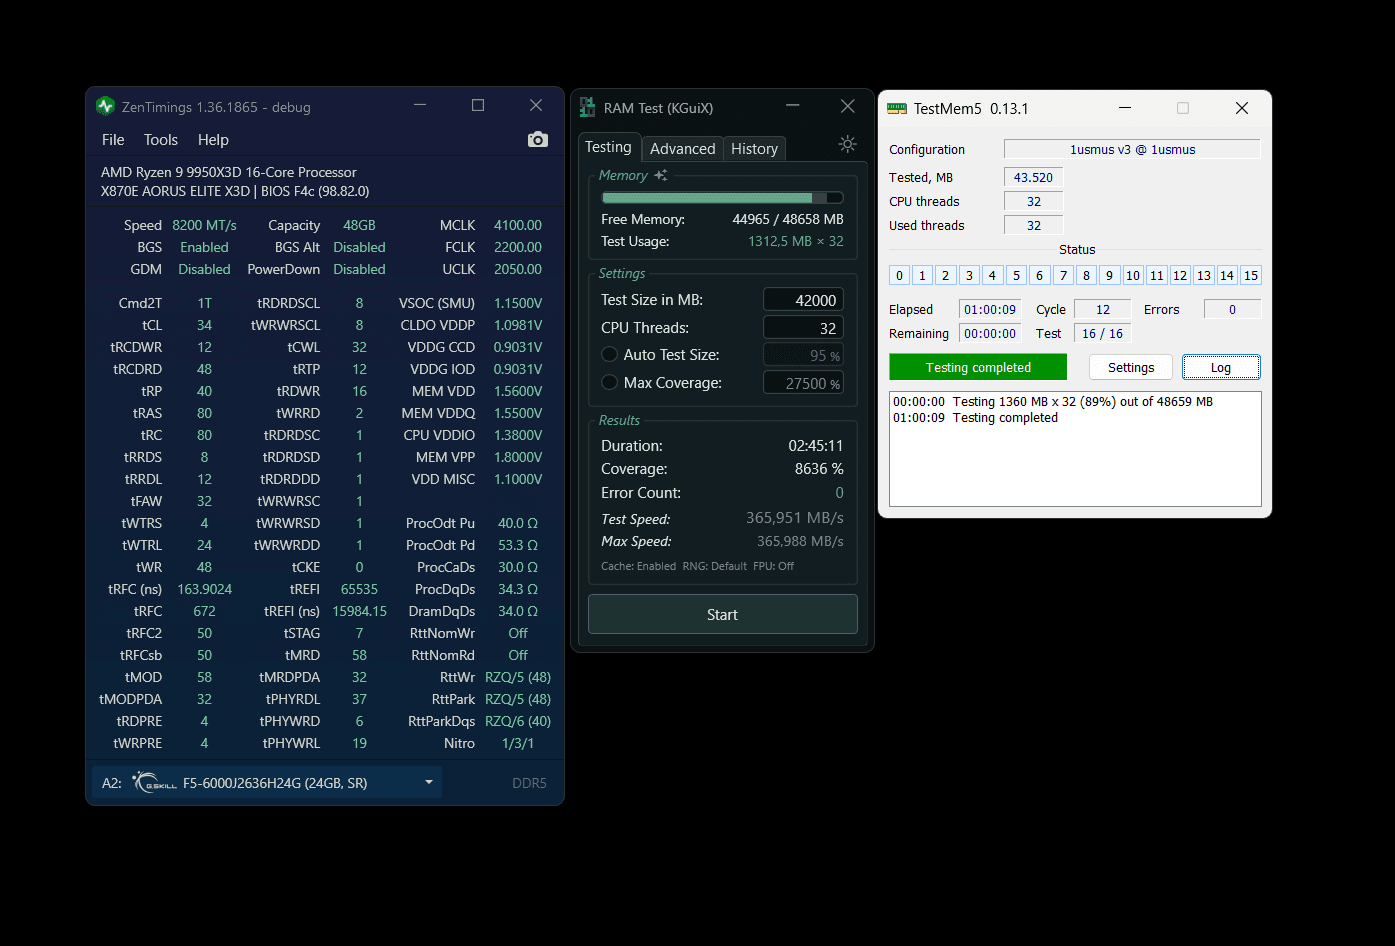
Task: Click the Errors value 0 in TestMem5
Action: coord(1232,309)
